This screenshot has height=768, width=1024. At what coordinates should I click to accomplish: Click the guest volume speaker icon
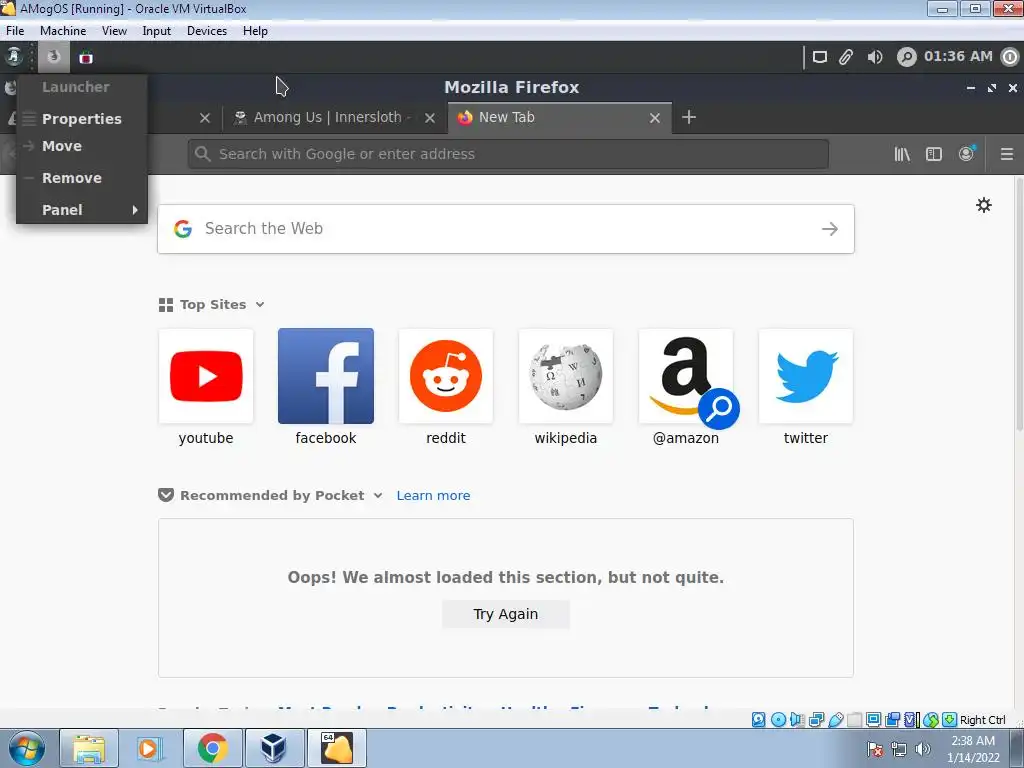point(874,57)
